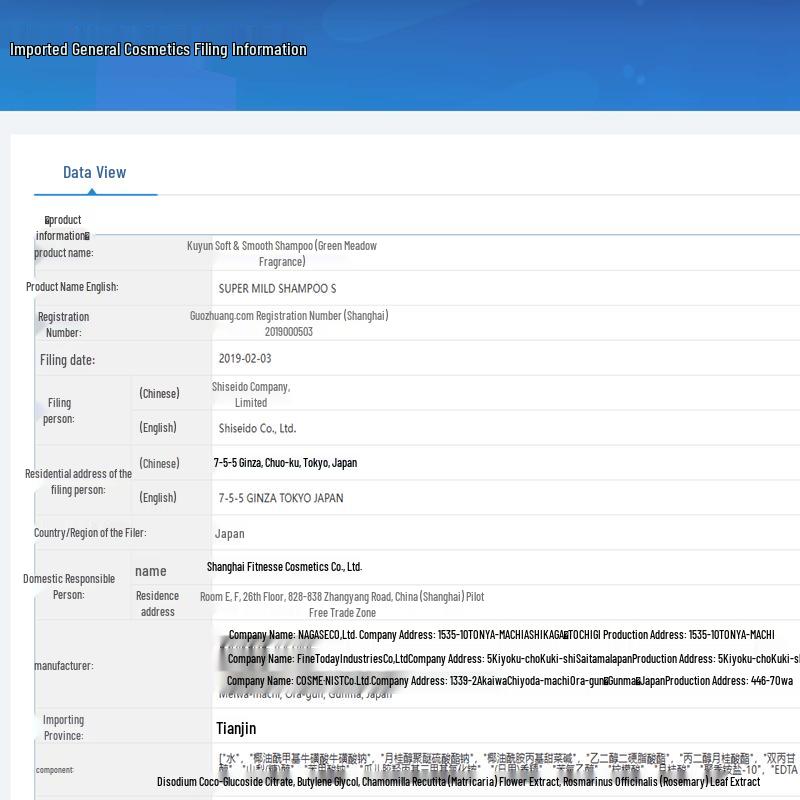Select SUPER MILD SHAMPOO S text

pyautogui.click(x=277, y=288)
